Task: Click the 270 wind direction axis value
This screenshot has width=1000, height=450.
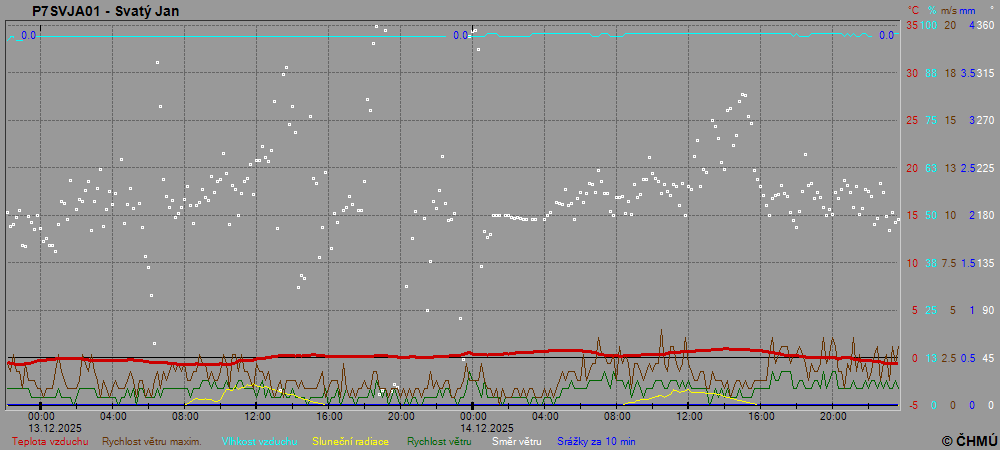Action: click(x=985, y=120)
